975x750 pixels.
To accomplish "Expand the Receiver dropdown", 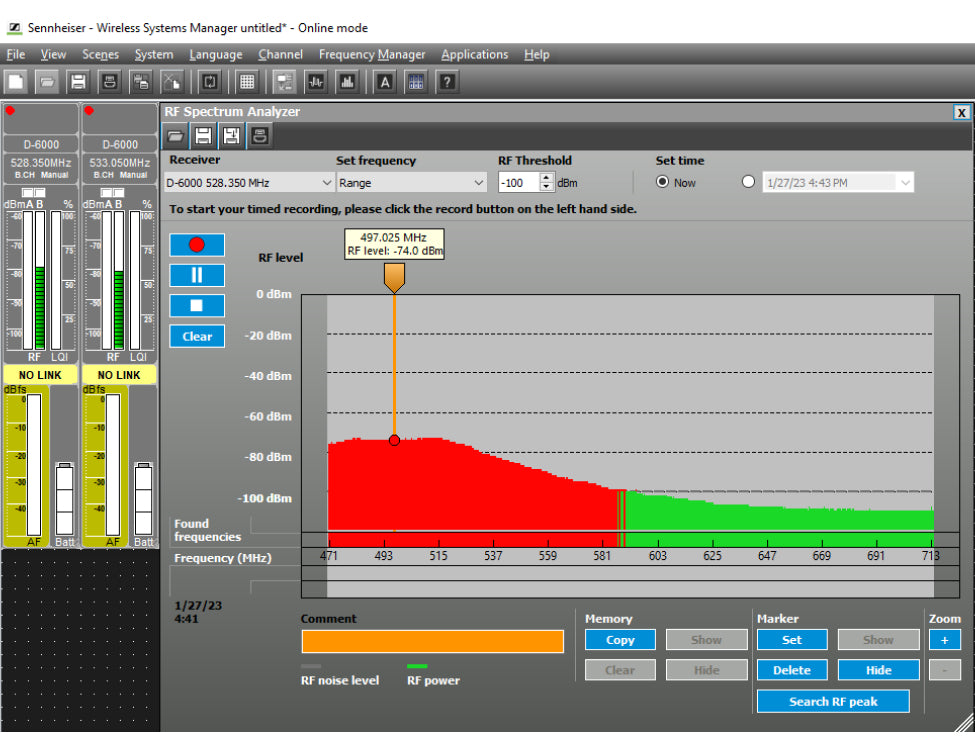I will pos(327,183).
